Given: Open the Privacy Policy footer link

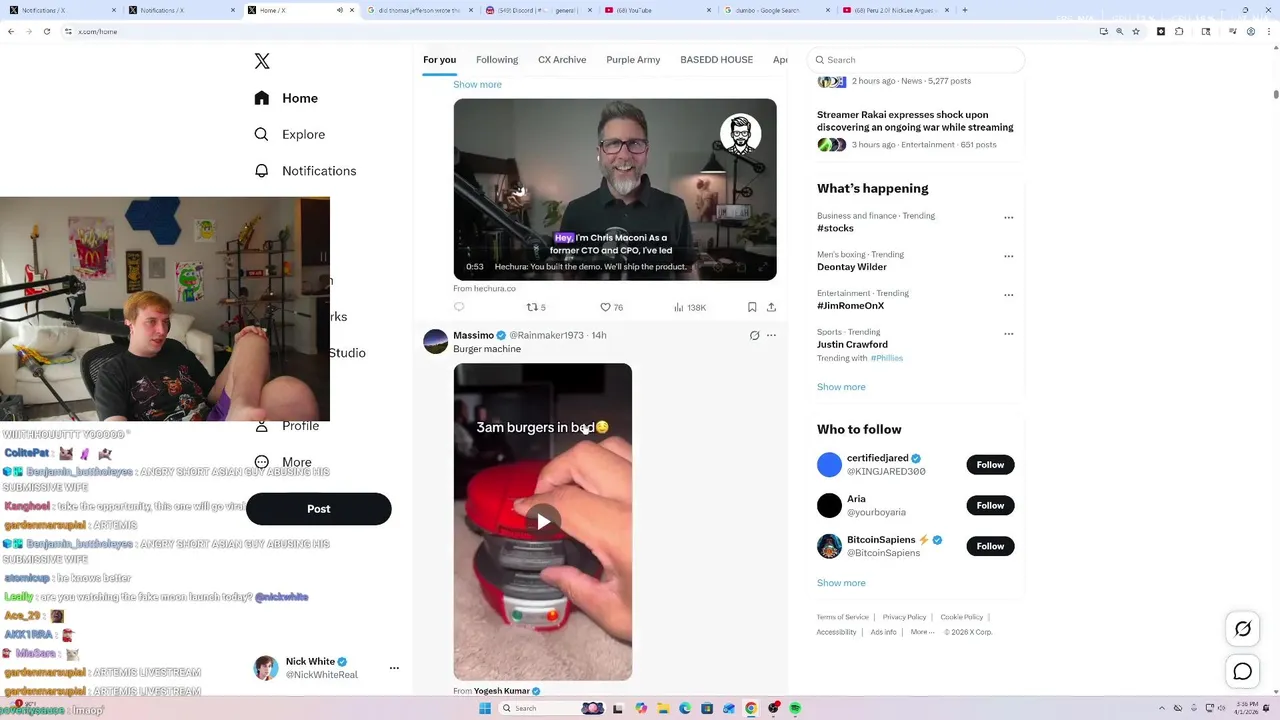Looking at the screenshot, I should click(x=904, y=617).
